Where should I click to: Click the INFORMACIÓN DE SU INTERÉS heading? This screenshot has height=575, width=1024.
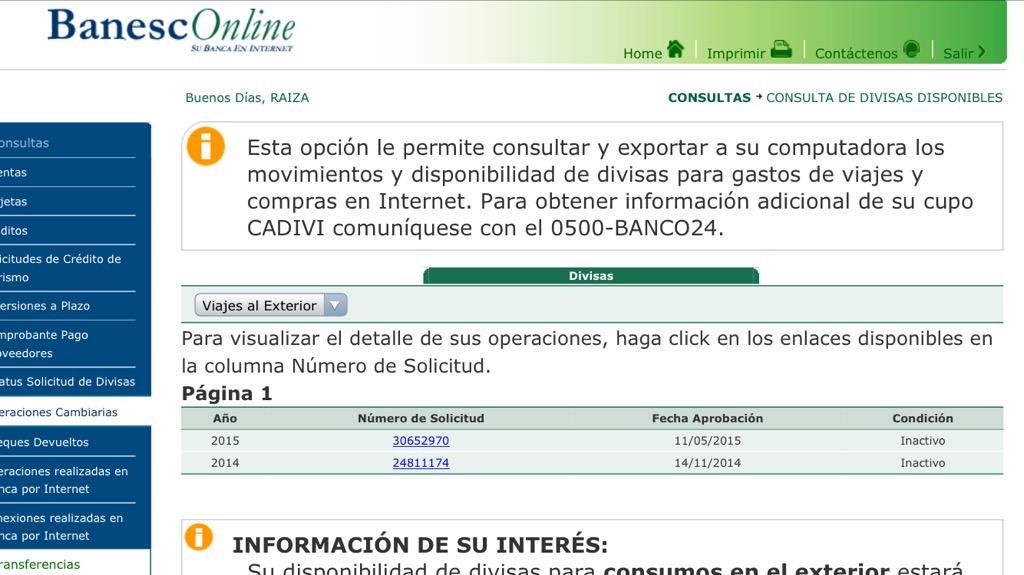coord(420,545)
